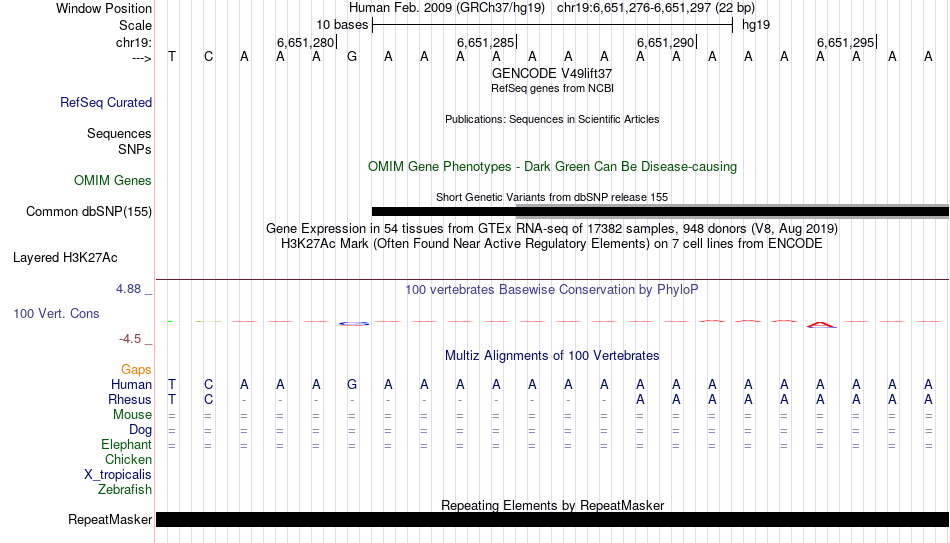Click the 4.88 PhyloP upper scale value
Image resolution: width=950 pixels, height=543 pixels.
[x=128, y=289]
